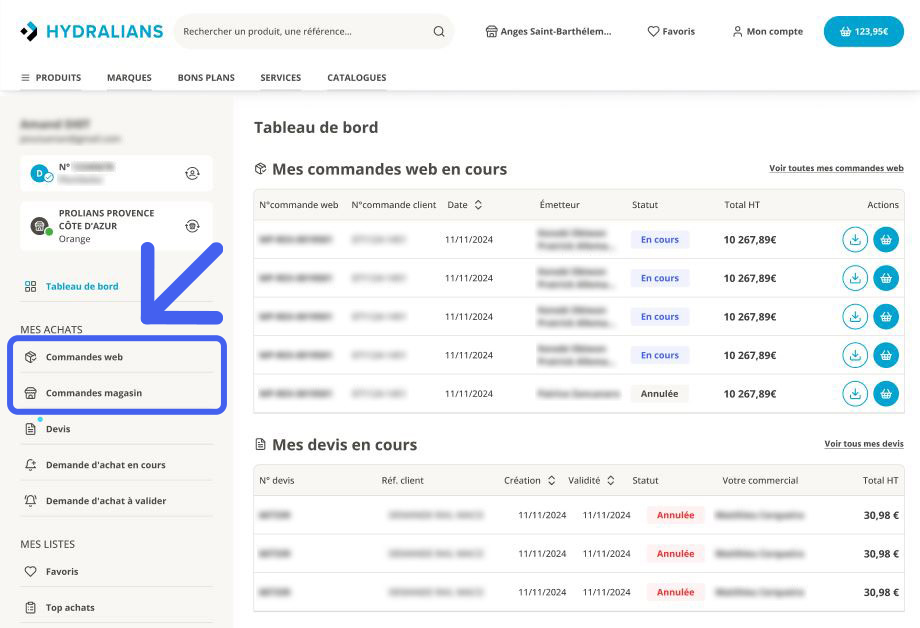920x628 pixels.
Task: Click the Émetteur column header
Action: (x=560, y=205)
